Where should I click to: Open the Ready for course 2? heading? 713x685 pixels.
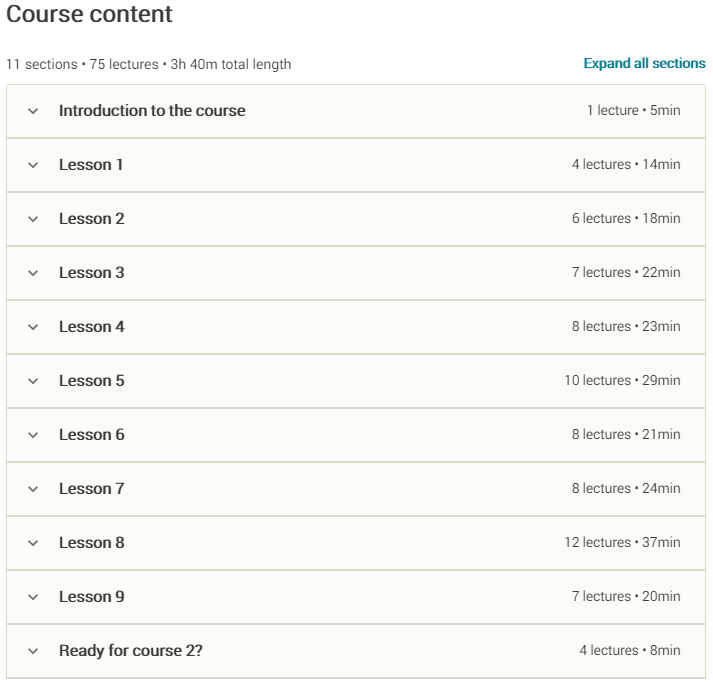point(131,651)
